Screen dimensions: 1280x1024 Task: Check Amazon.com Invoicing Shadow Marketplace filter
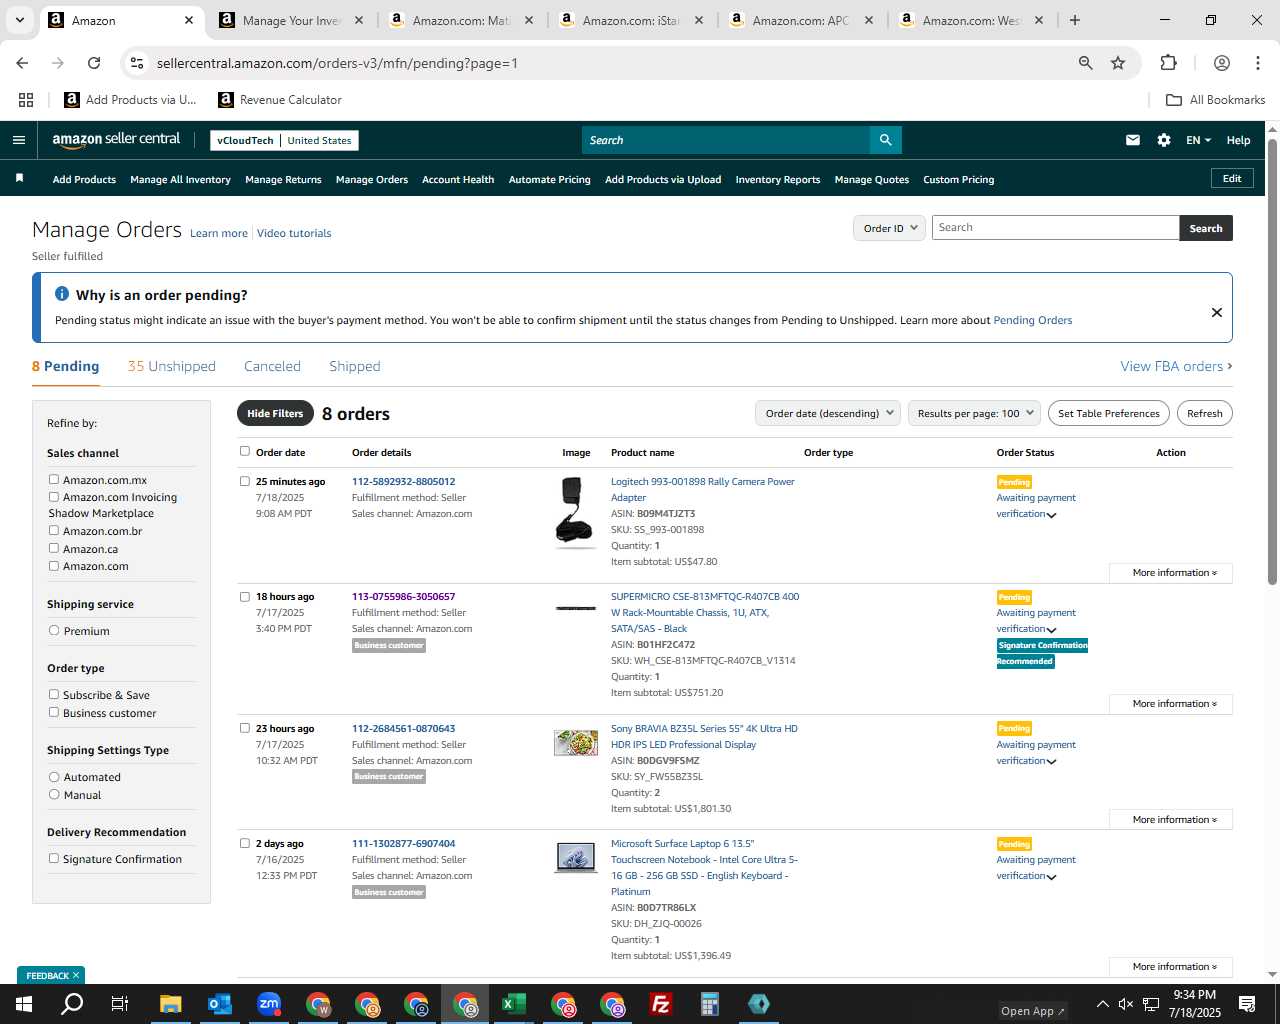click(x=54, y=497)
